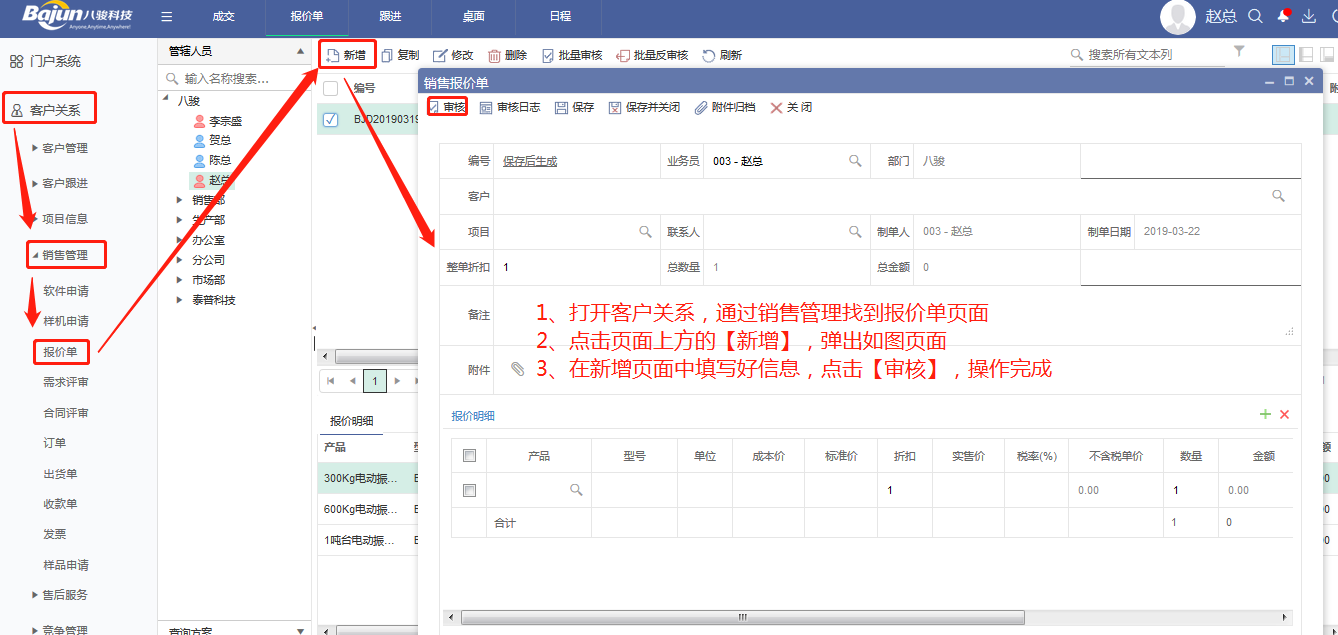Open the notification bell icon

pyautogui.click(x=1283, y=16)
